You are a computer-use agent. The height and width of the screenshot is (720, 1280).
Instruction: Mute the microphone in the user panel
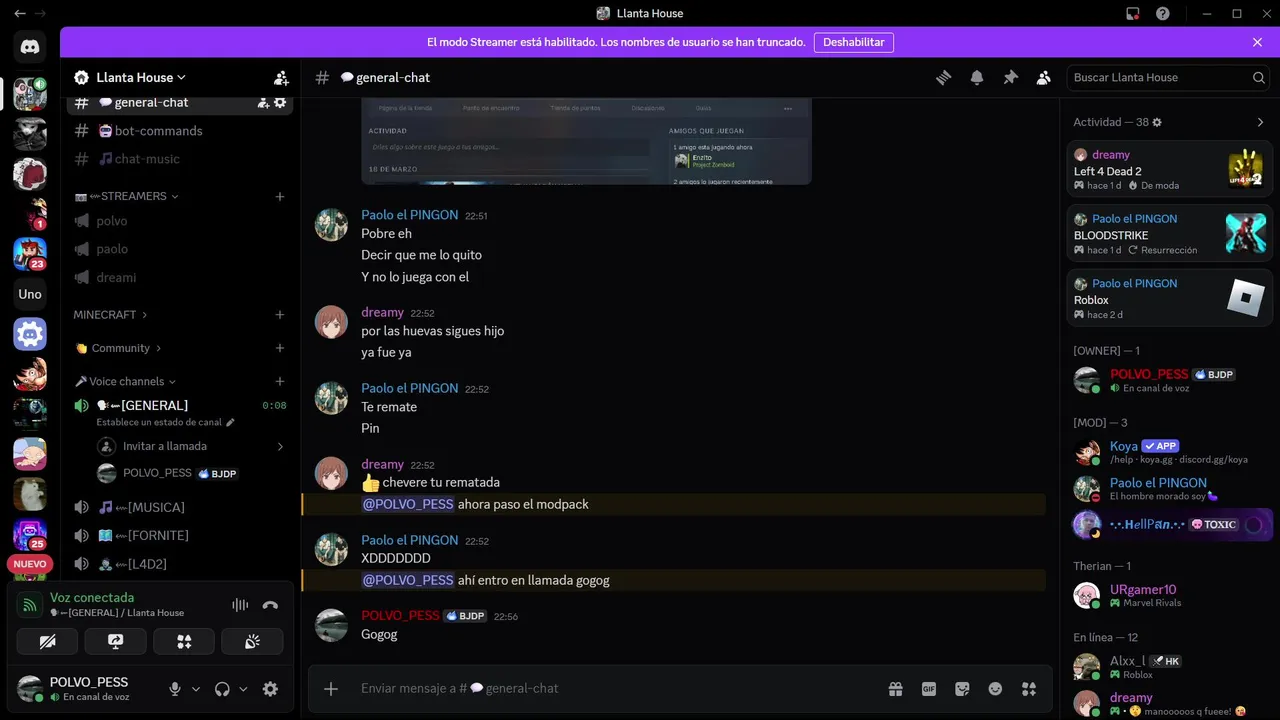coord(175,689)
